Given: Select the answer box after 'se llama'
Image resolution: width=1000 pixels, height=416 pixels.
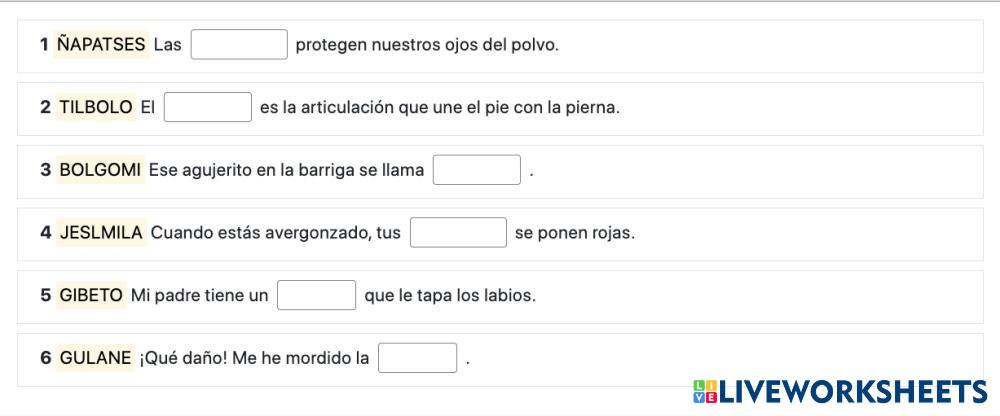Looking at the screenshot, I should [476, 170].
